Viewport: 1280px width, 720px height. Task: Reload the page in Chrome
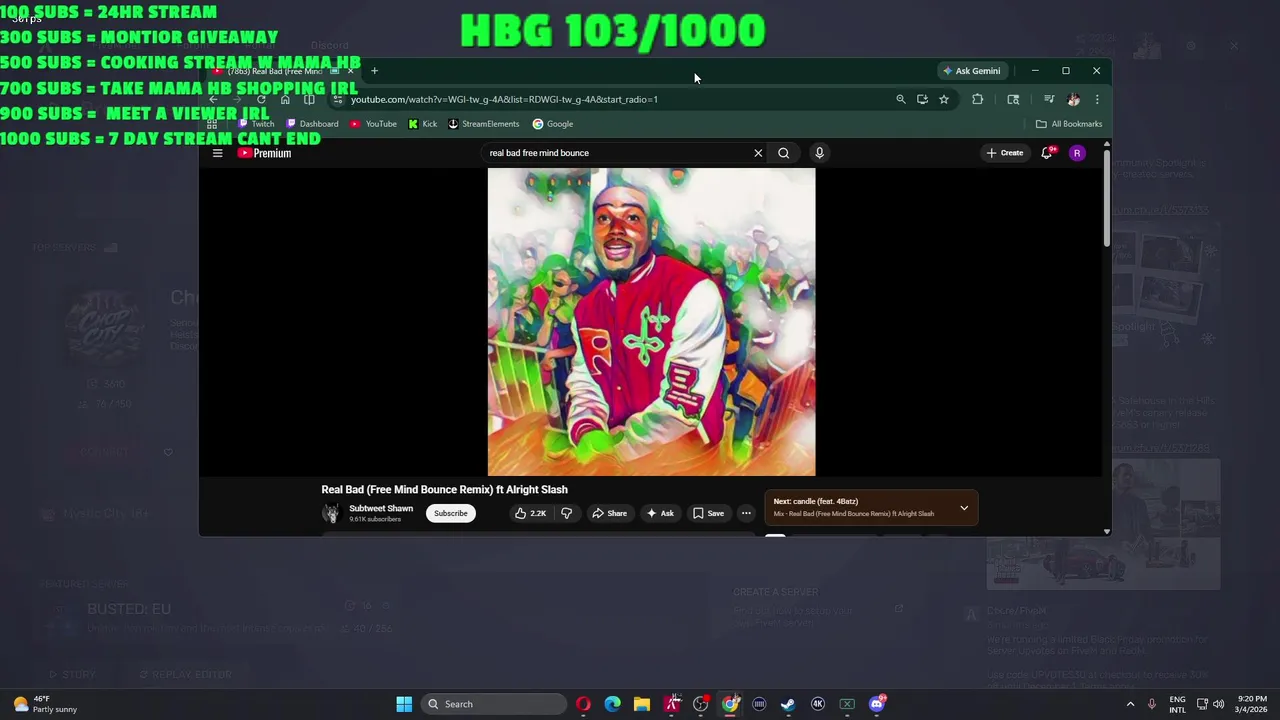coord(261,99)
